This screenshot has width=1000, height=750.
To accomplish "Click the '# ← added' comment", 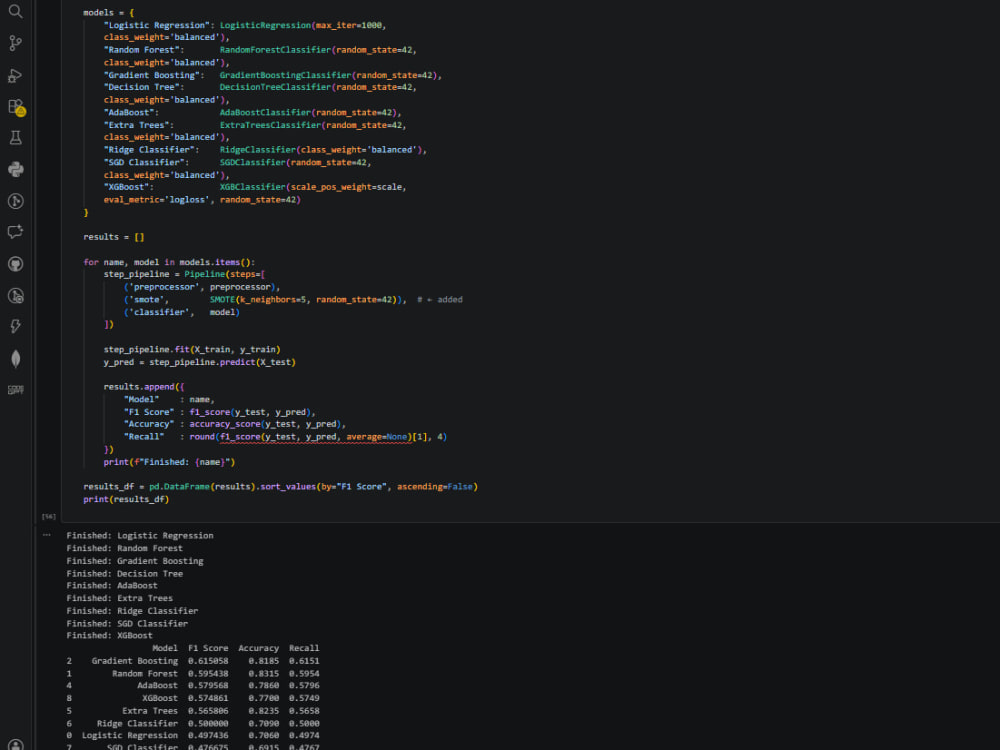I will [x=440, y=300].
